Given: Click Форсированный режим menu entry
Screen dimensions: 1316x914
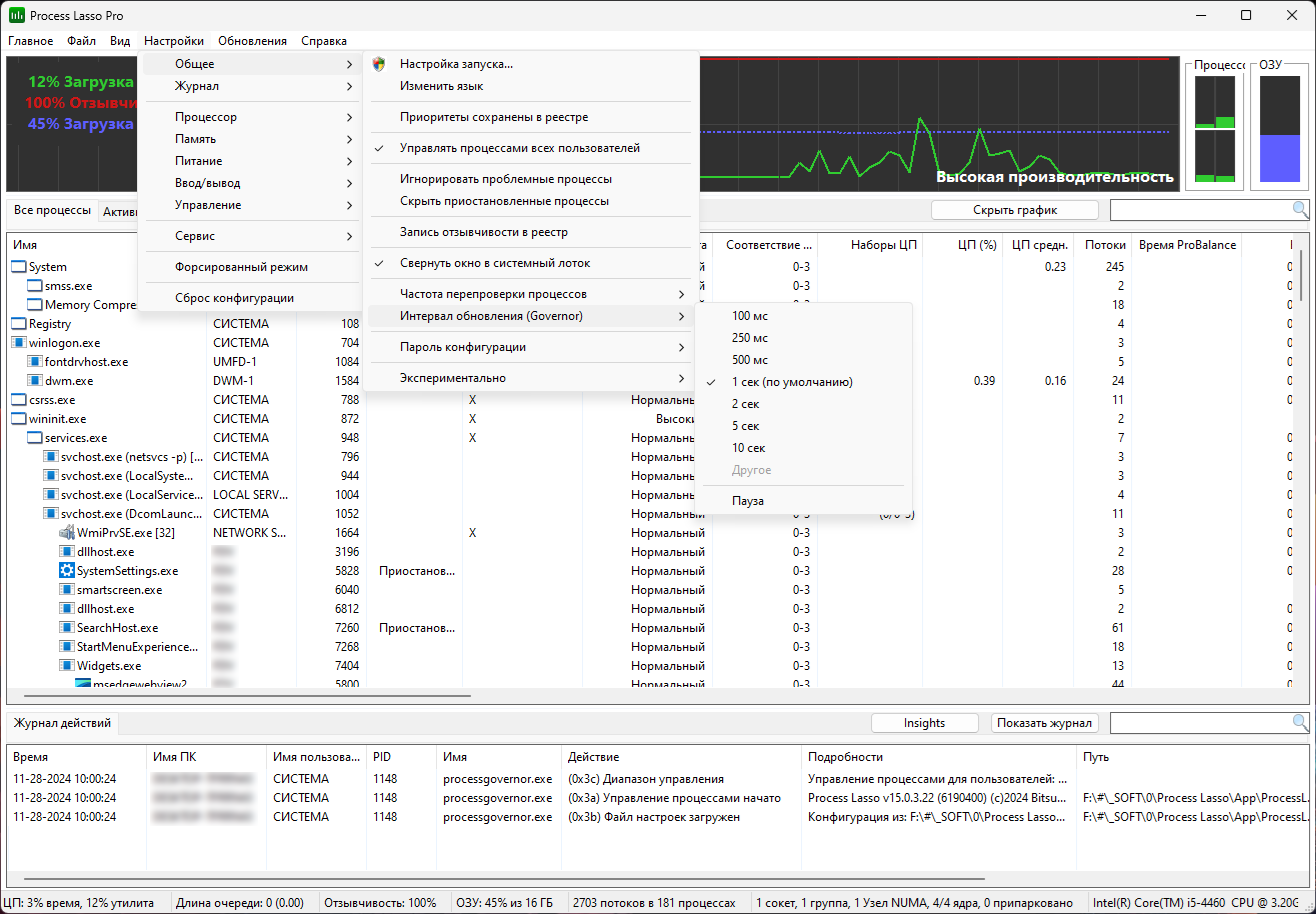Looking at the screenshot, I should click(250, 267).
